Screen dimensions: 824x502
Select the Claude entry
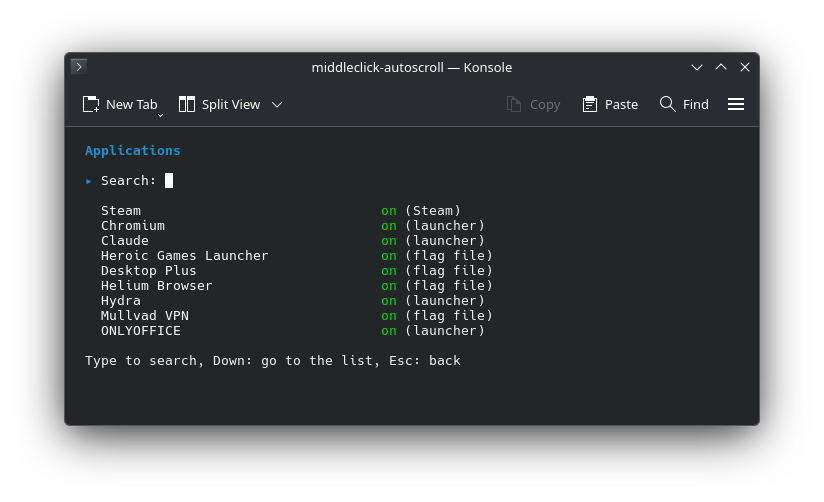pos(125,241)
